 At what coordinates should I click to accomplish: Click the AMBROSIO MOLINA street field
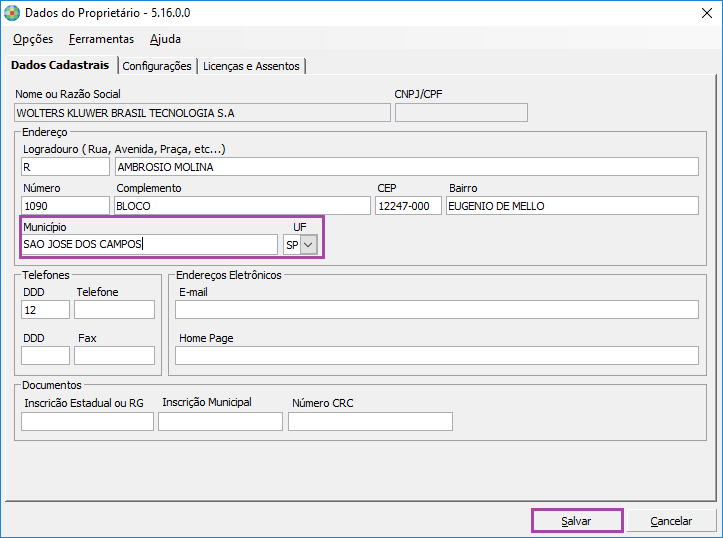(407, 167)
